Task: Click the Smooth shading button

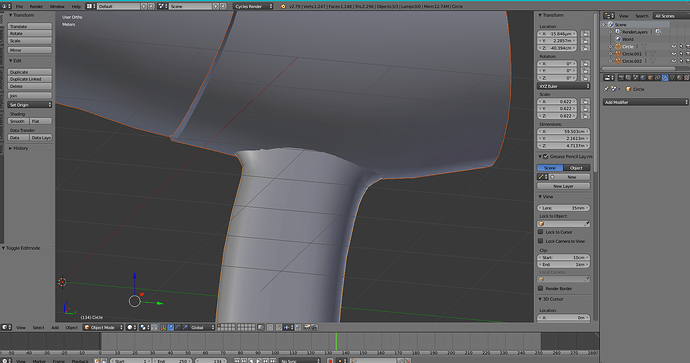Action: click(18, 121)
